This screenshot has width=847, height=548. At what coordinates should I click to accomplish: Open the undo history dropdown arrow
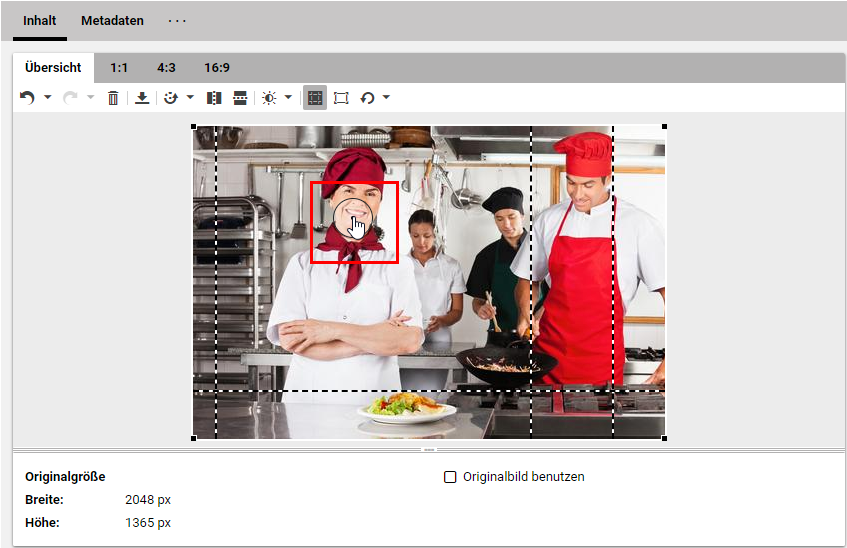tap(48, 98)
